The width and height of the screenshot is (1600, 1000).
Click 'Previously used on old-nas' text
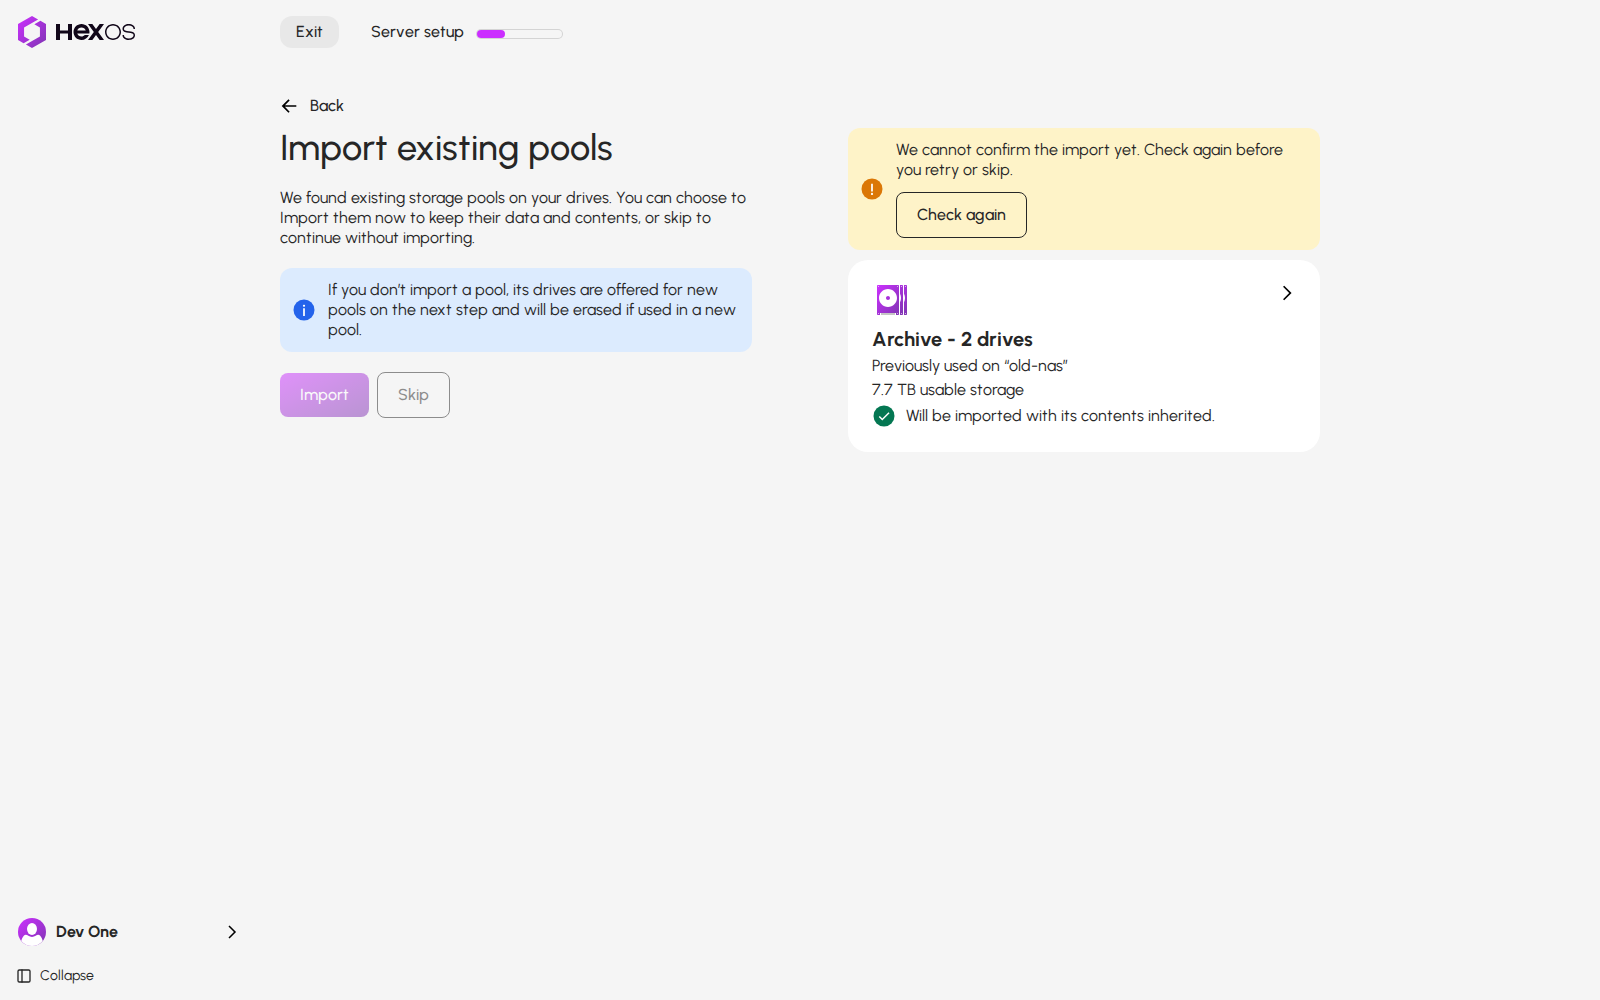[970, 366]
